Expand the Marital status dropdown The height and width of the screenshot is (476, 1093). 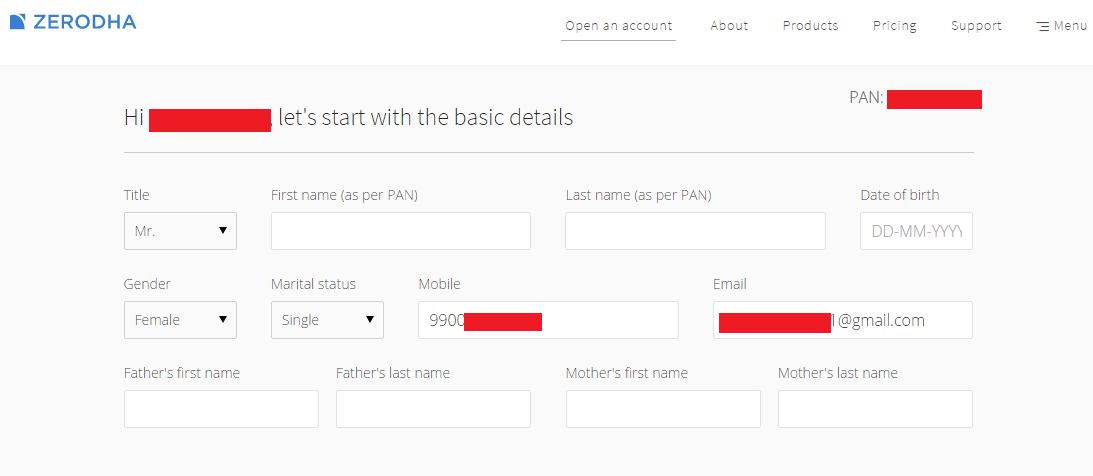tap(328, 320)
